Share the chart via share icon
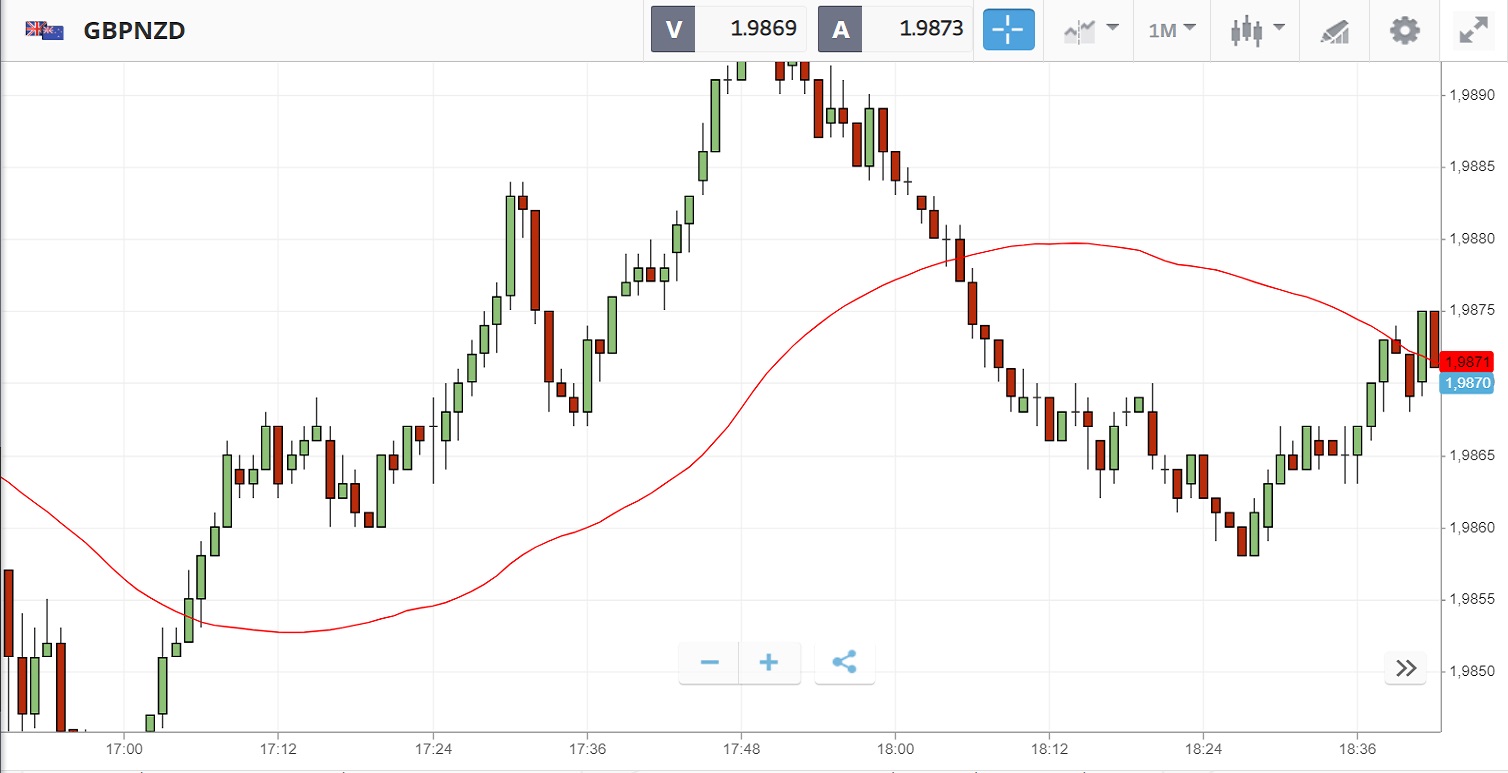 845,663
